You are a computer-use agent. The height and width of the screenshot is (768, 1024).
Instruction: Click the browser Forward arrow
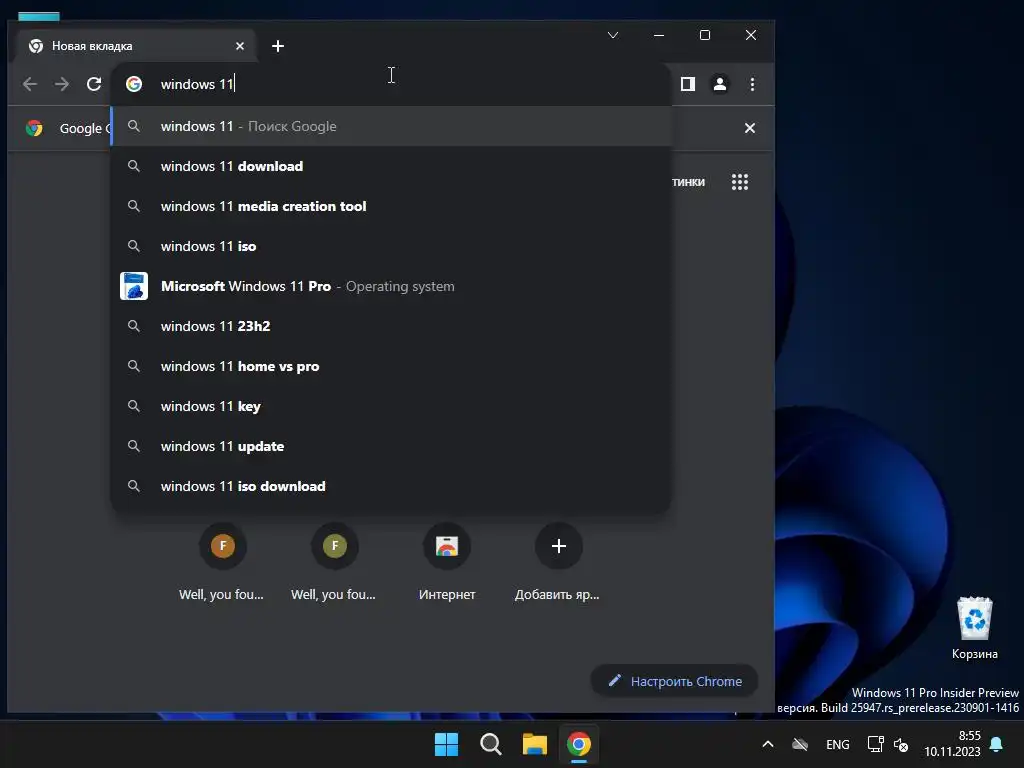tap(62, 84)
